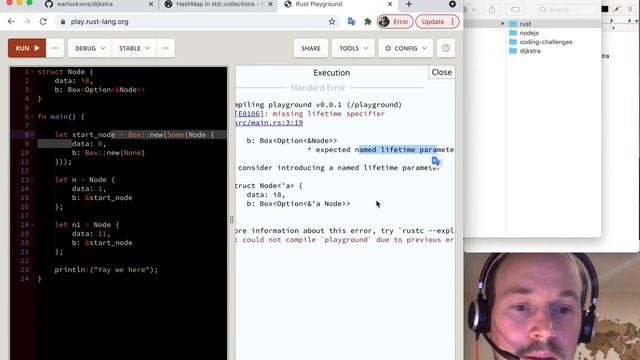Open a new browser tab
The image size is (640, 360).
pyautogui.click(x=409, y=4)
